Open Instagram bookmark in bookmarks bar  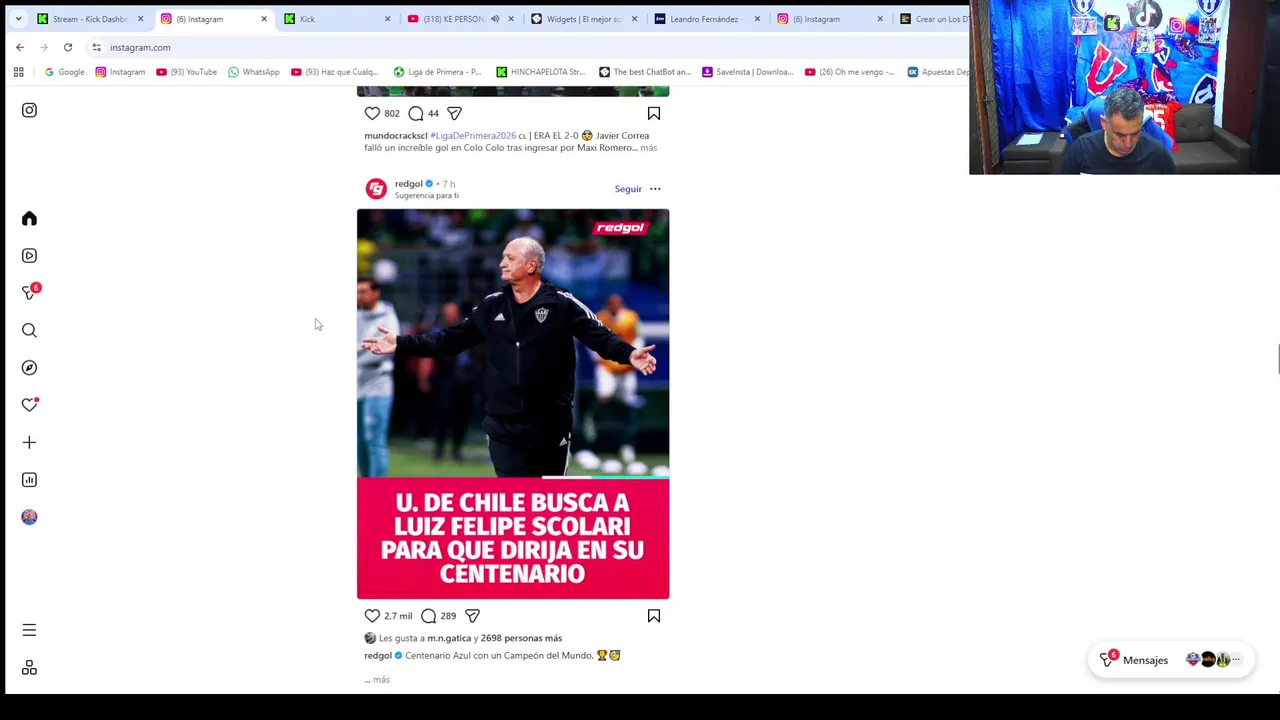[x=120, y=72]
